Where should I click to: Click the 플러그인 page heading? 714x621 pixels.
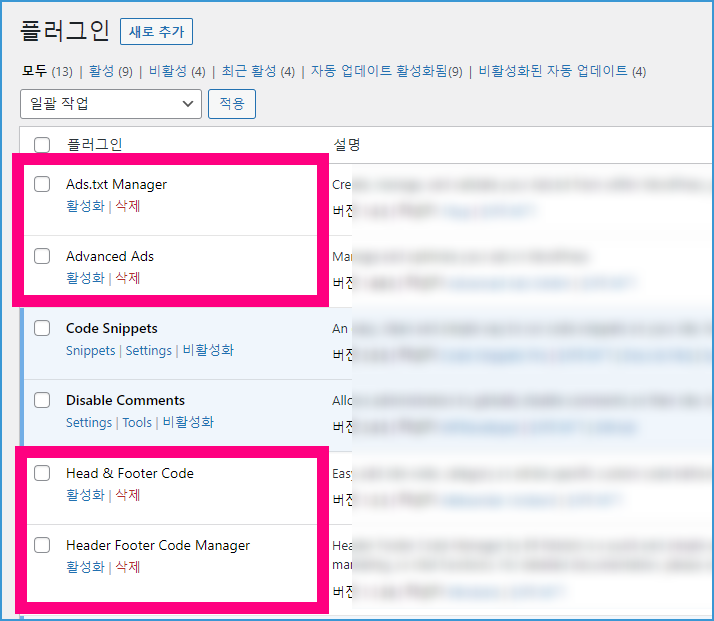[65, 31]
